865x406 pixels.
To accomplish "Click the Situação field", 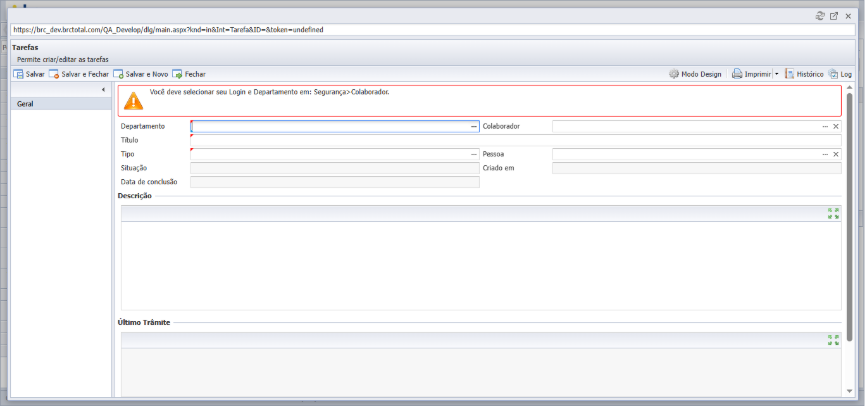I will 335,168.
